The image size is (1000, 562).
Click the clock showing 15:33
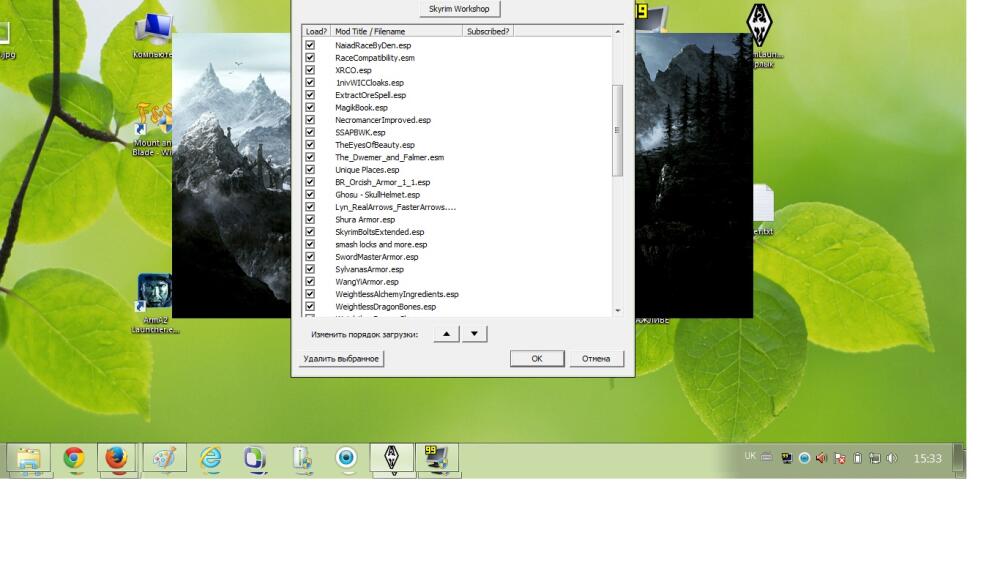click(927, 458)
